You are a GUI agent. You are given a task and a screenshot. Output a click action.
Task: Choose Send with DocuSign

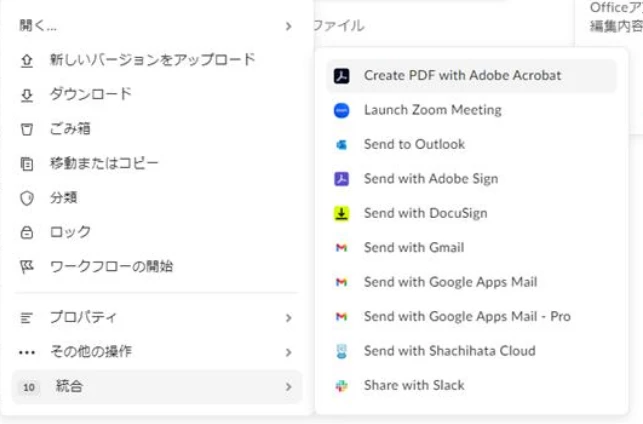click(472, 214)
